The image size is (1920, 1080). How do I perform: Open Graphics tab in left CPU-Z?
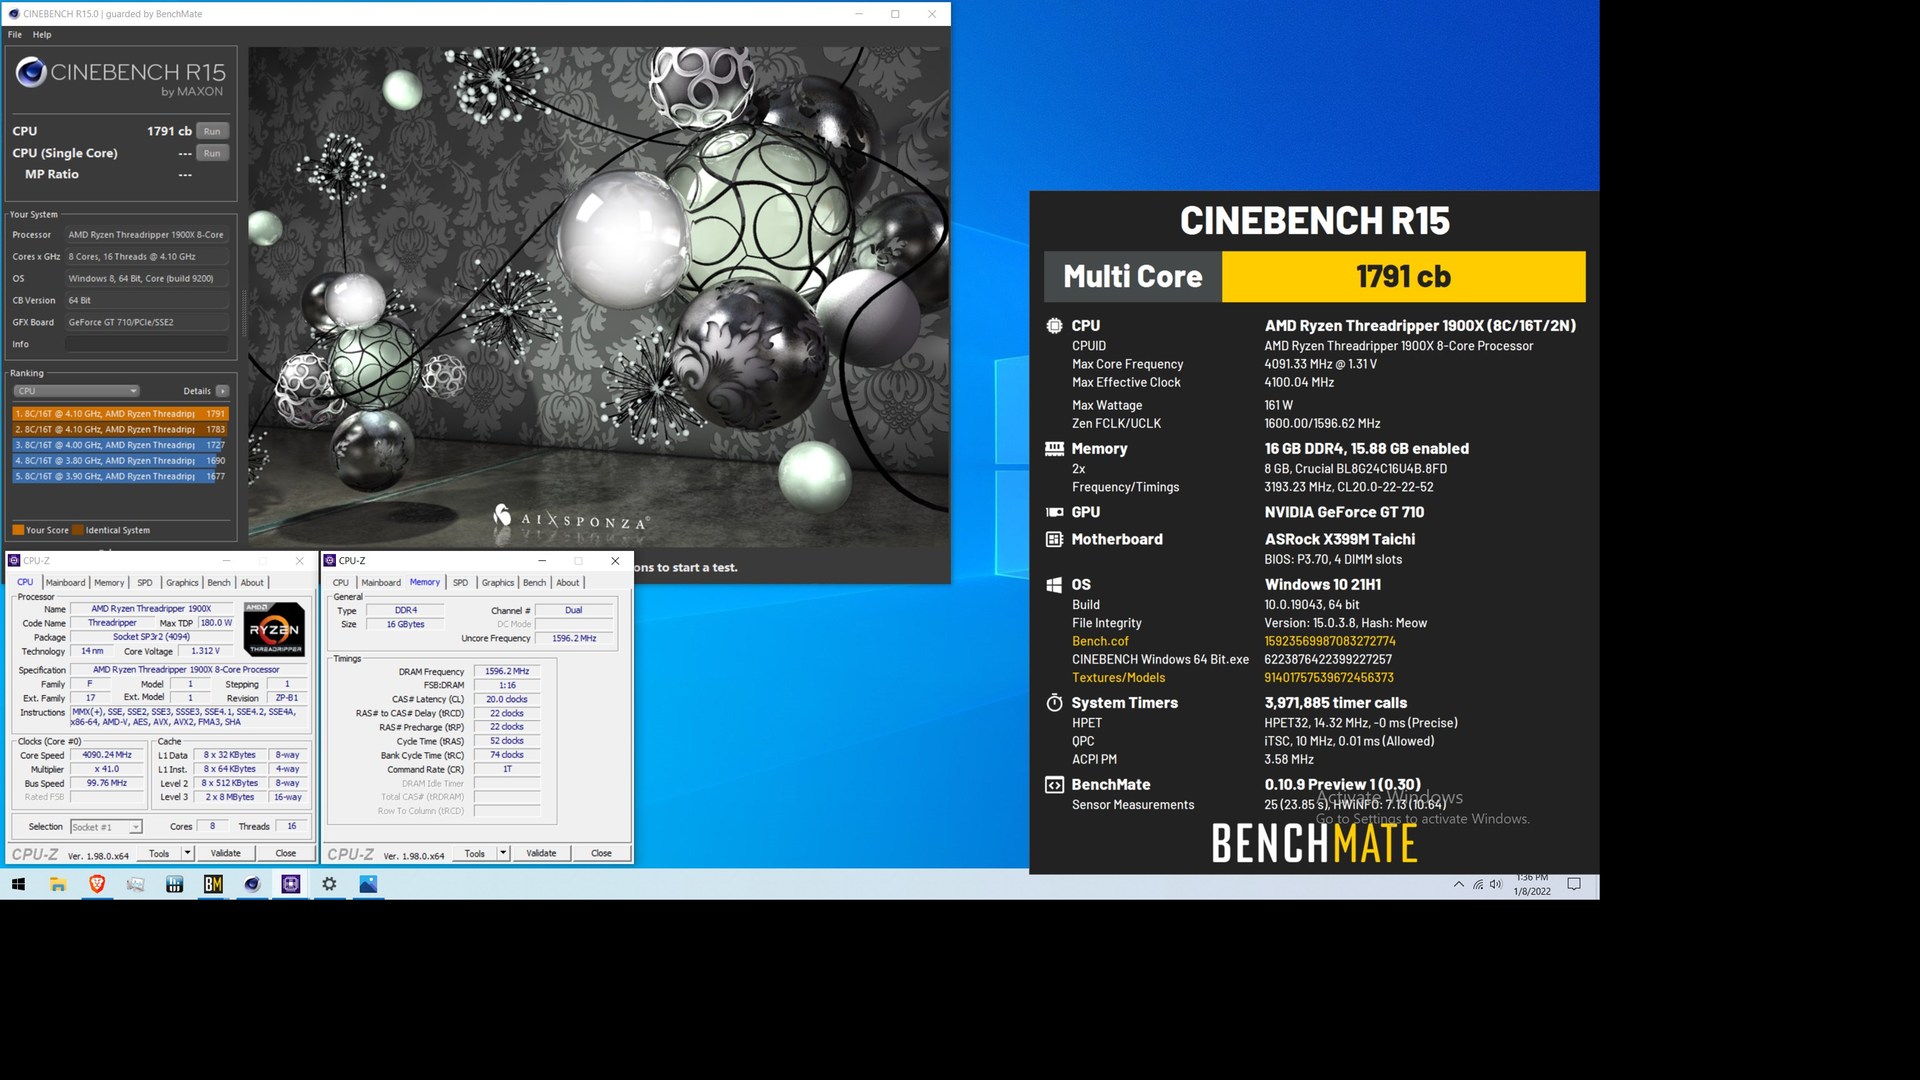tap(182, 583)
